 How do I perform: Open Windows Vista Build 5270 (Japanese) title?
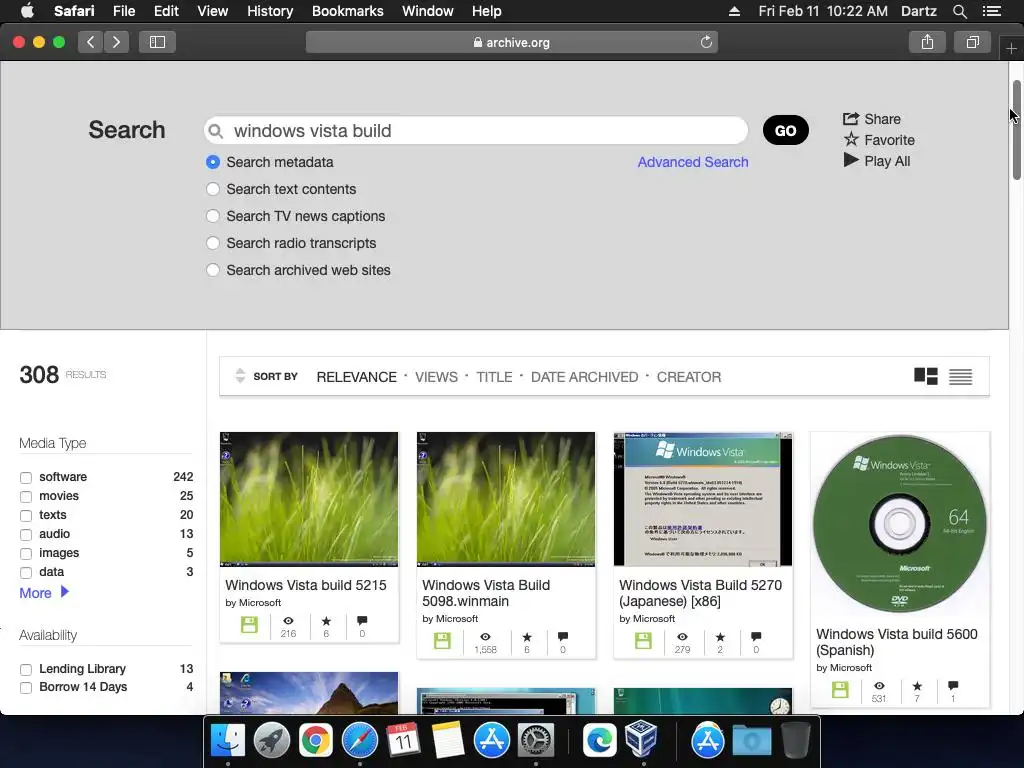click(700, 593)
